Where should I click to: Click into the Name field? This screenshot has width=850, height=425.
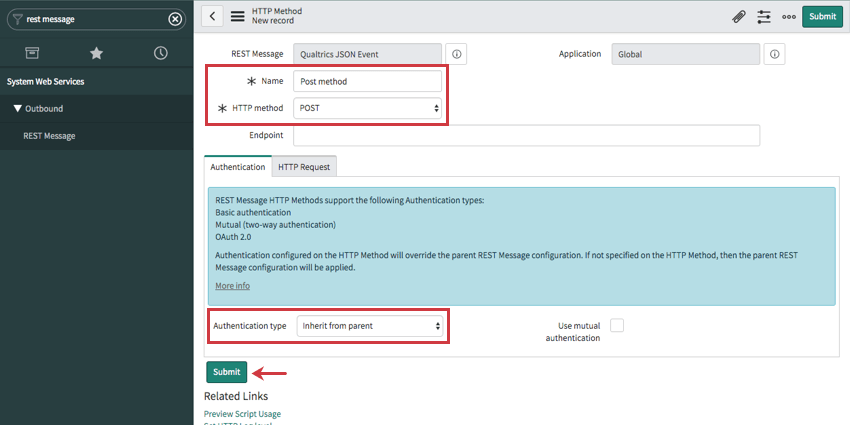368,81
